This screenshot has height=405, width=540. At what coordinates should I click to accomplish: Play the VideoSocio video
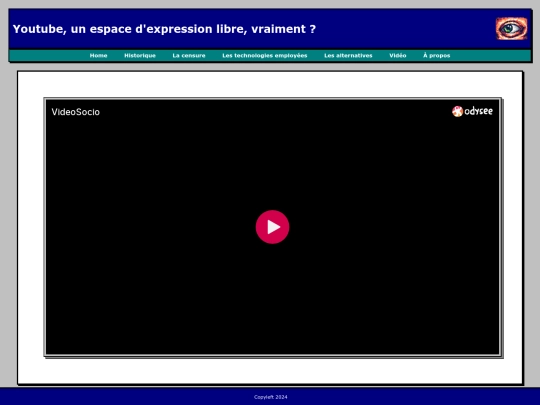point(272,227)
